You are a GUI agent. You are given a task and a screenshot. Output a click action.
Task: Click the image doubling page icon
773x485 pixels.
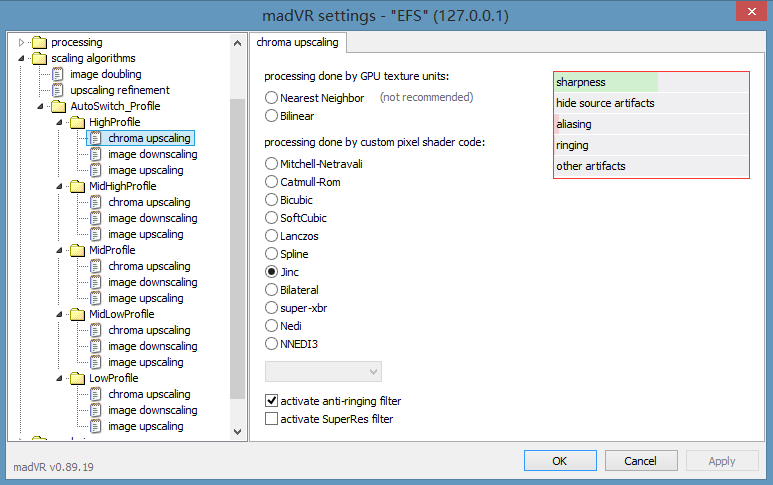tap(58, 74)
